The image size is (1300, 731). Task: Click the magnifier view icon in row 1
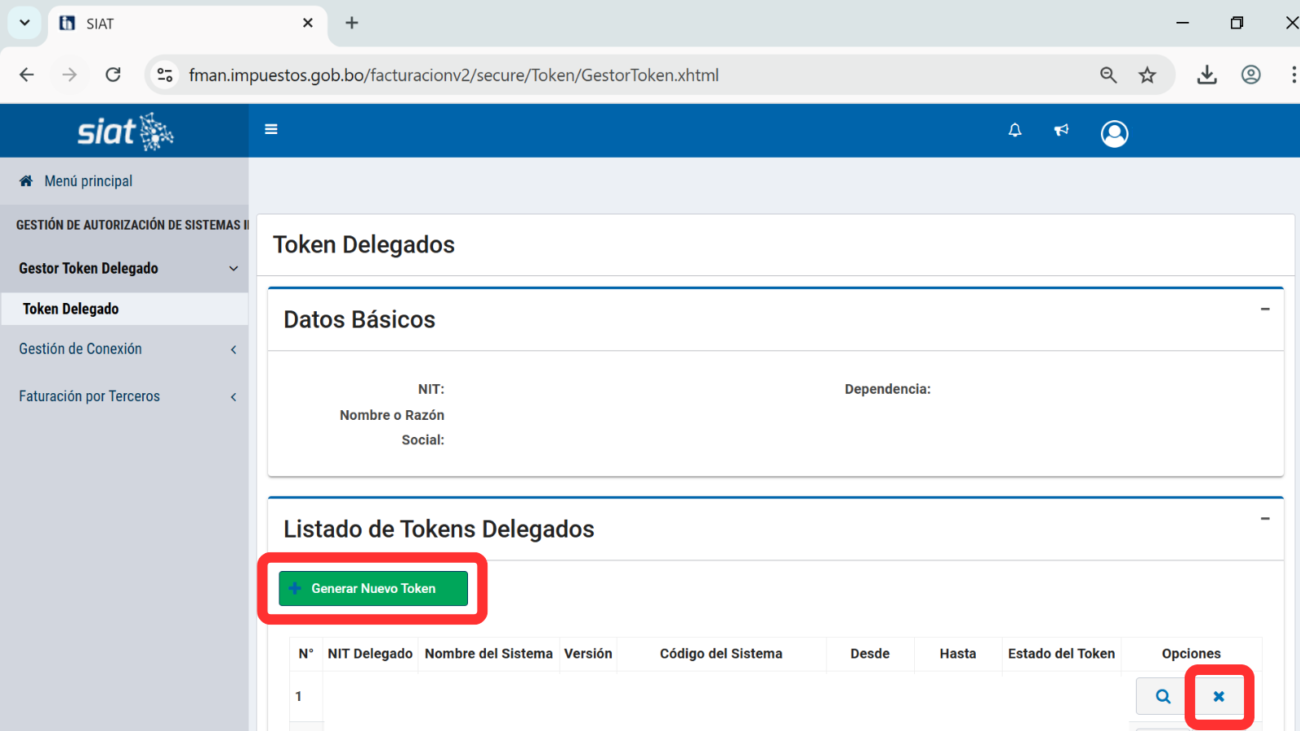pos(1162,696)
